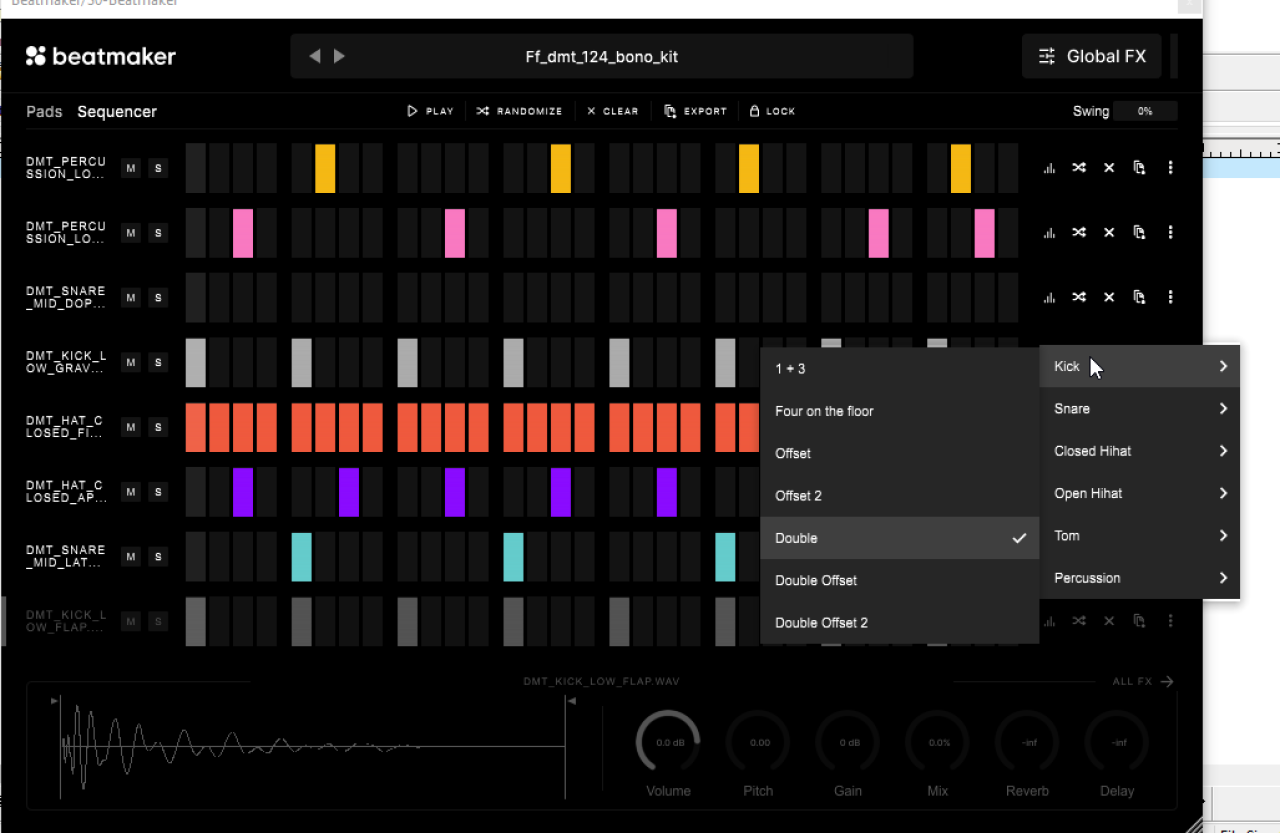The width and height of the screenshot is (1280, 833).
Task: Open three-dots menu for second percussion row
Action: point(1170,232)
